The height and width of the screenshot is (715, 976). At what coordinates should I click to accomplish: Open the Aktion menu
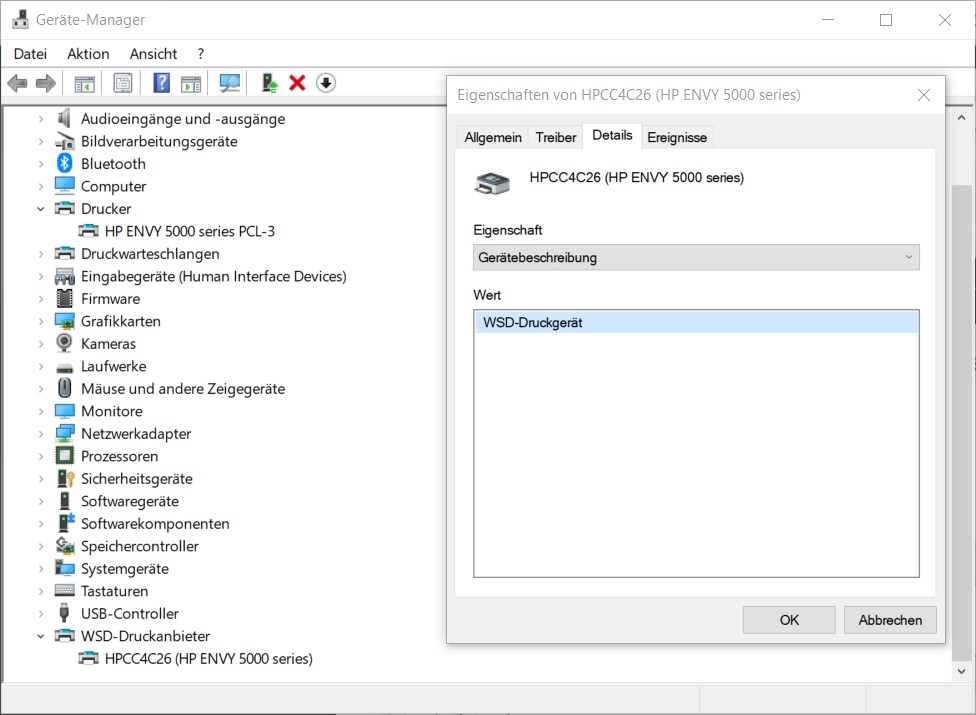[88, 54]
